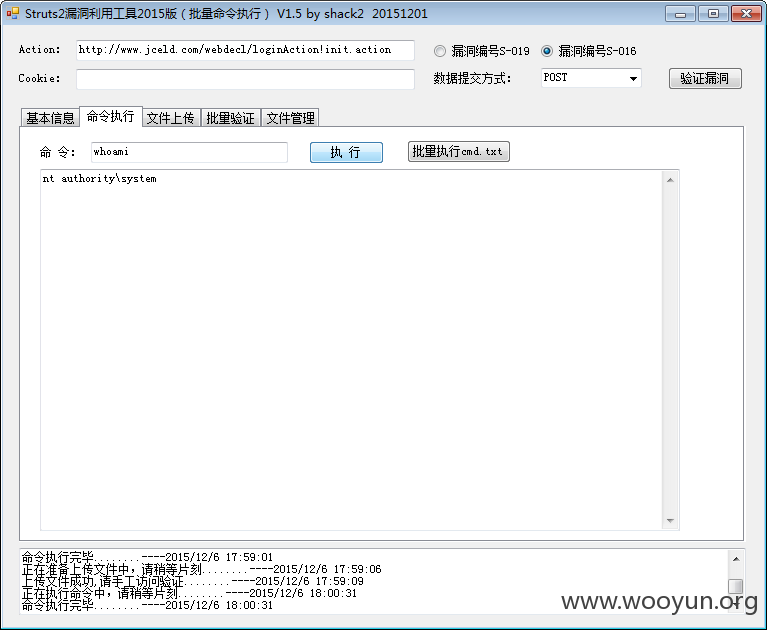The width and height of the screenshot is (767, 630).
Task: Click the Action URL input field
Action: 245,50
